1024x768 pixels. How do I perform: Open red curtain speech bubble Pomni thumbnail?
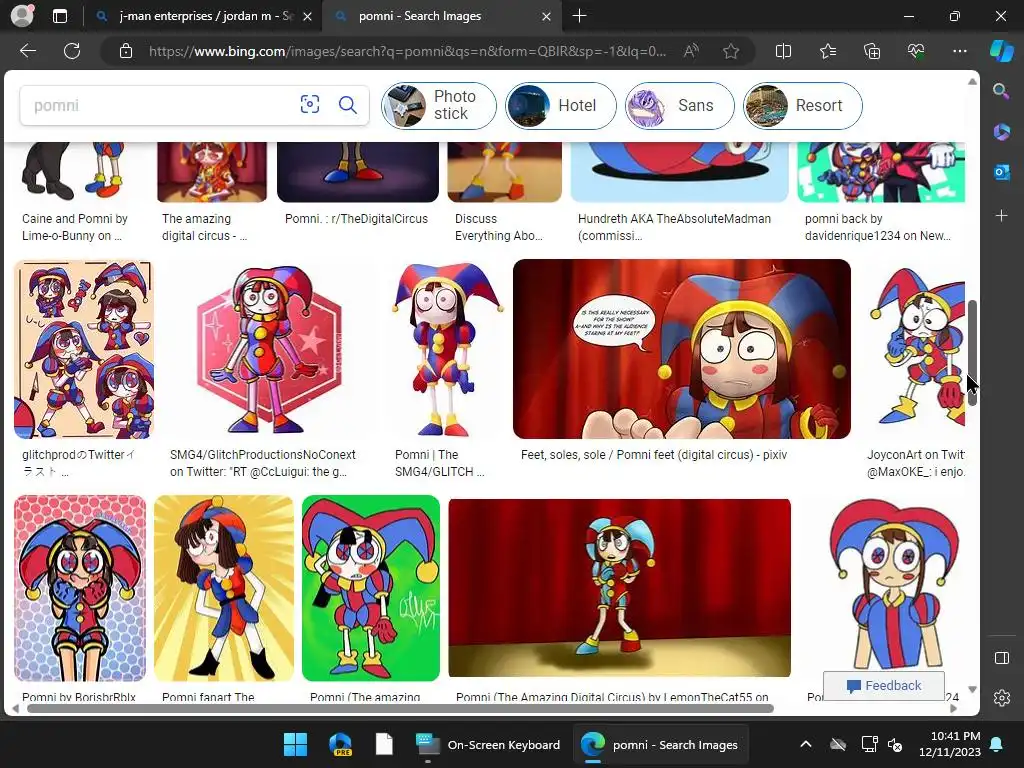pos(682,349)
